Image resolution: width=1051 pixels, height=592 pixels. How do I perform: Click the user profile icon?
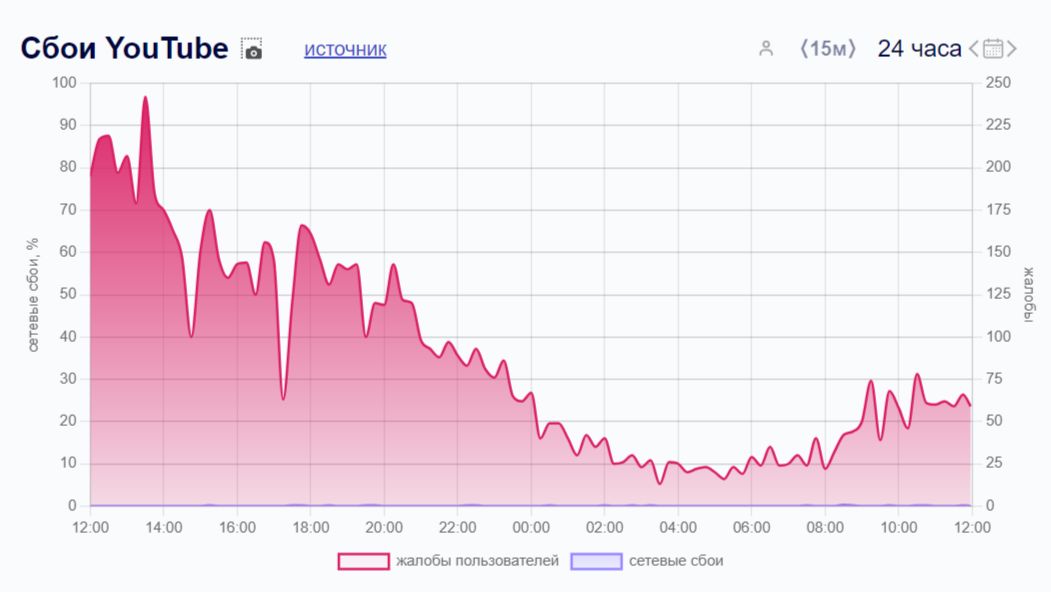[x=766, y=48]
